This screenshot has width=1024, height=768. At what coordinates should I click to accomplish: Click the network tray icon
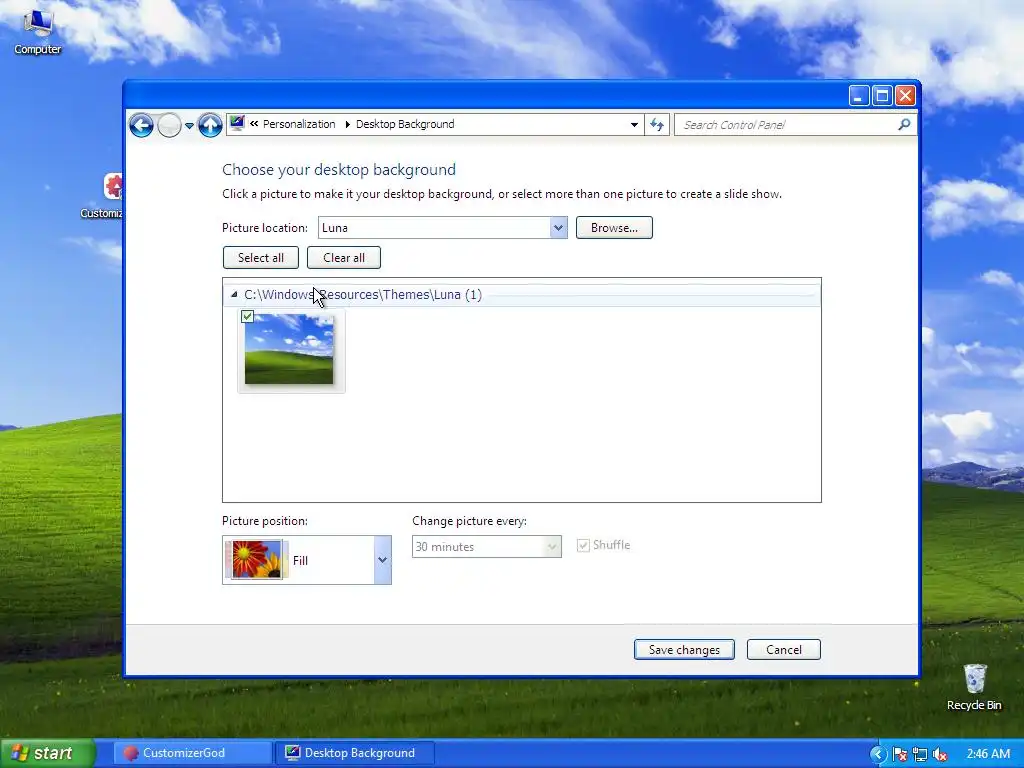[920, 754]
